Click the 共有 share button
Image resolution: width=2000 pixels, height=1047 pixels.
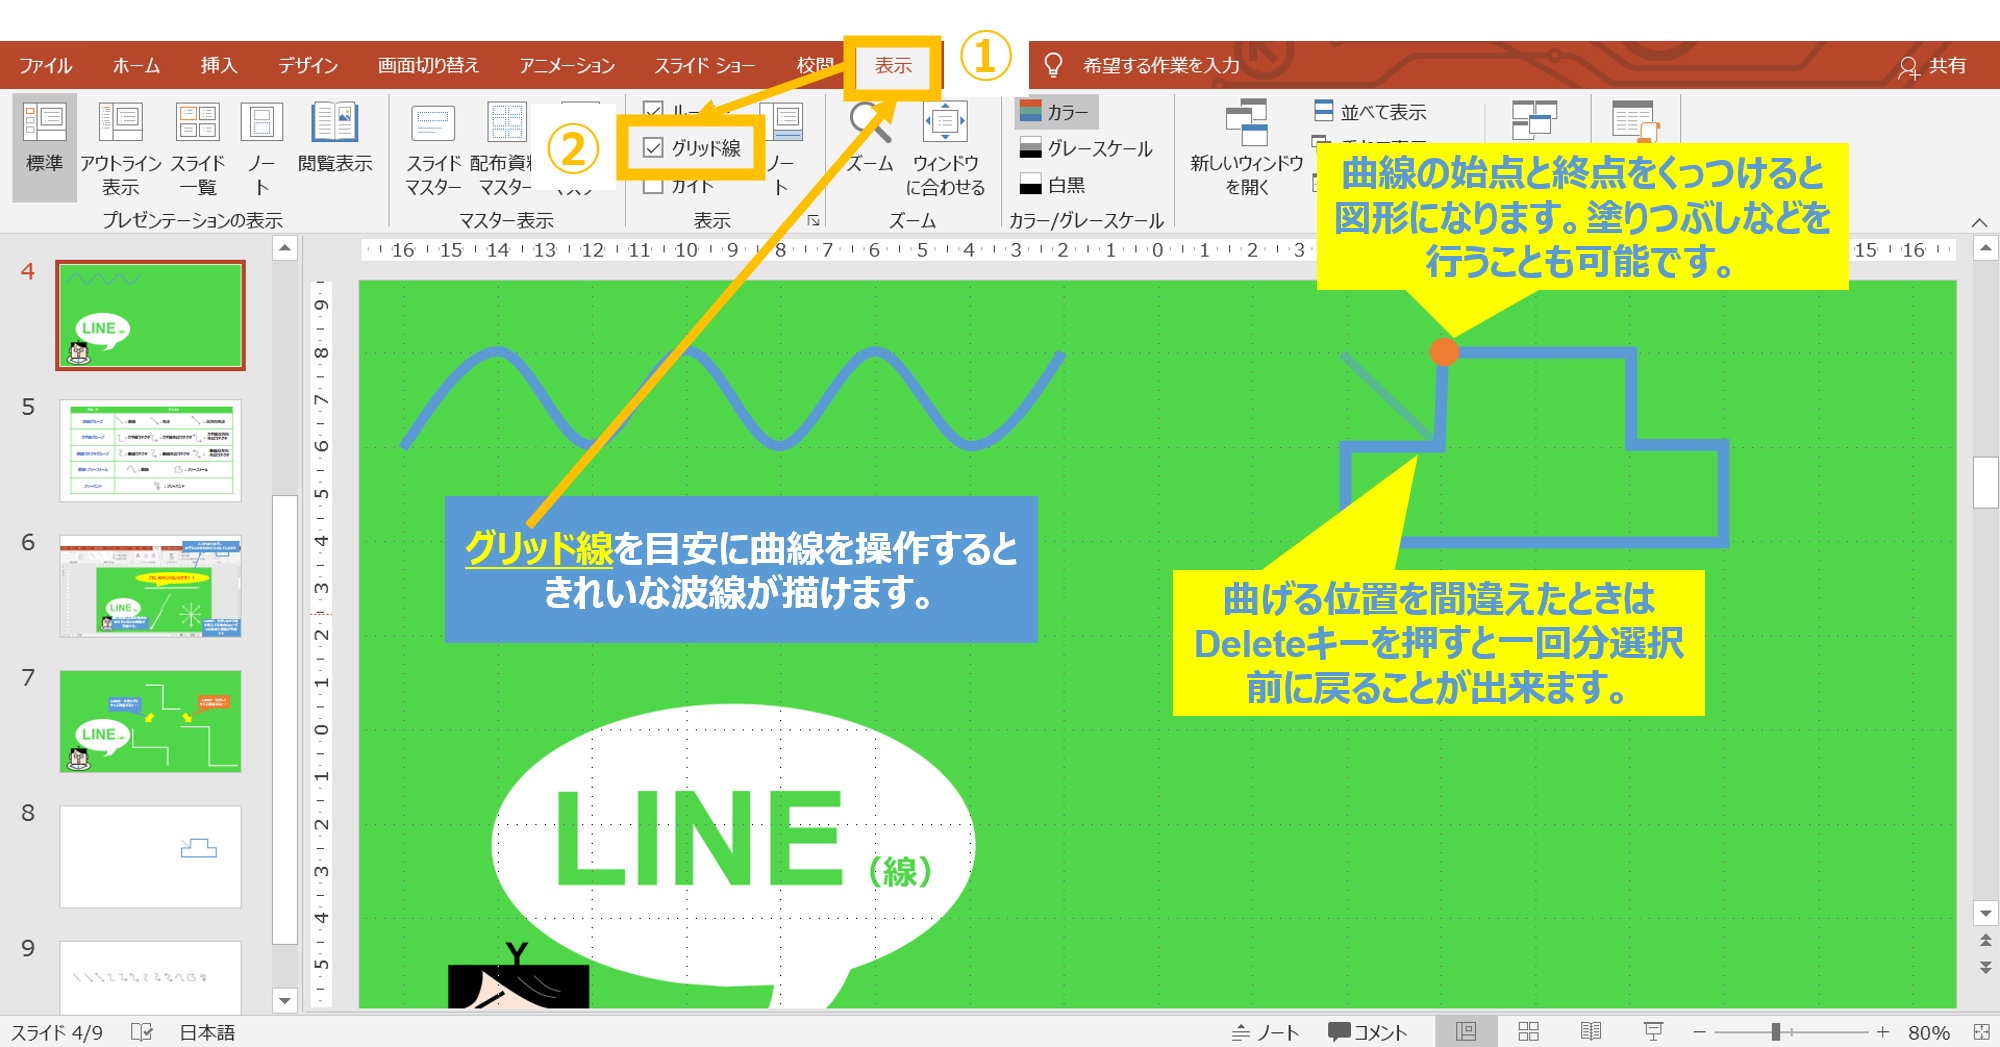click(x=1931, y=66)
